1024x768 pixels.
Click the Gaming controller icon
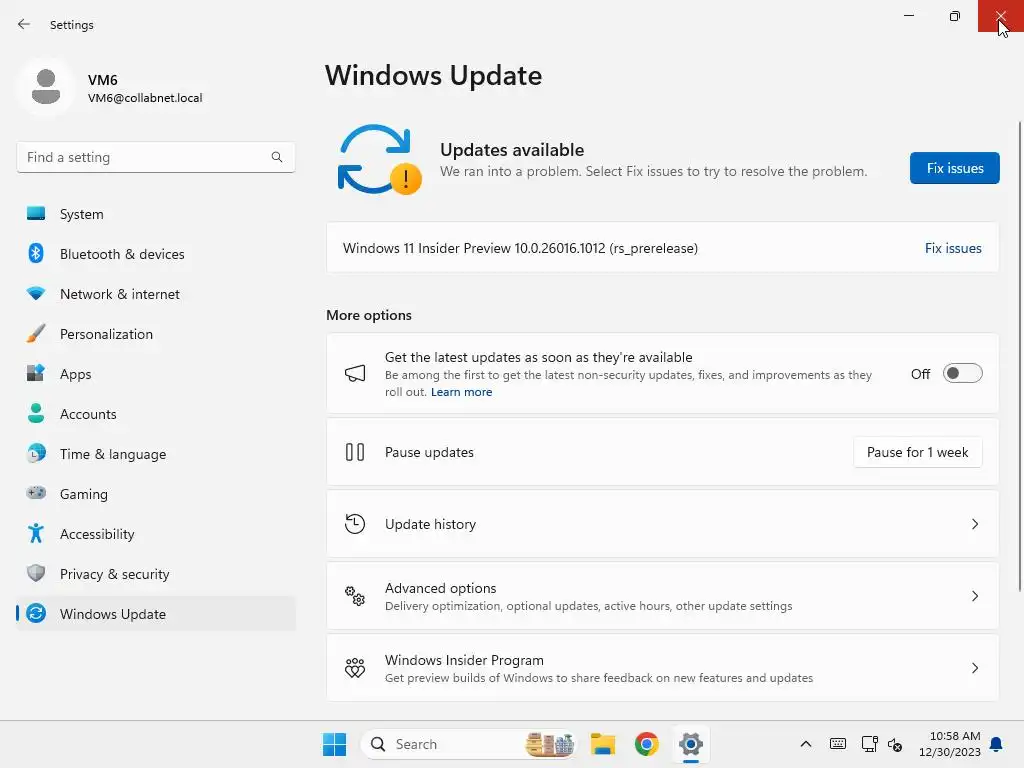(36, 493)
